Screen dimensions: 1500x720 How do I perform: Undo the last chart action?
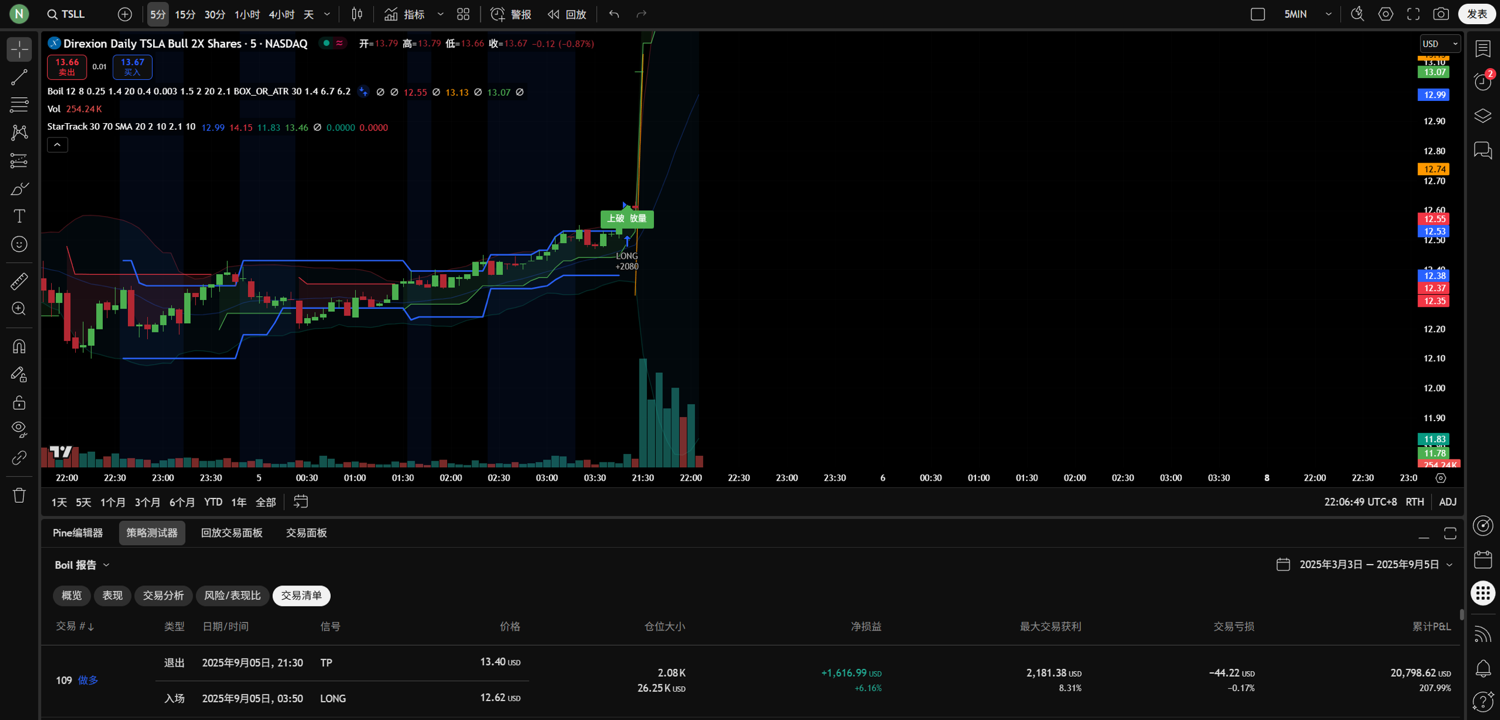point(614,14)
